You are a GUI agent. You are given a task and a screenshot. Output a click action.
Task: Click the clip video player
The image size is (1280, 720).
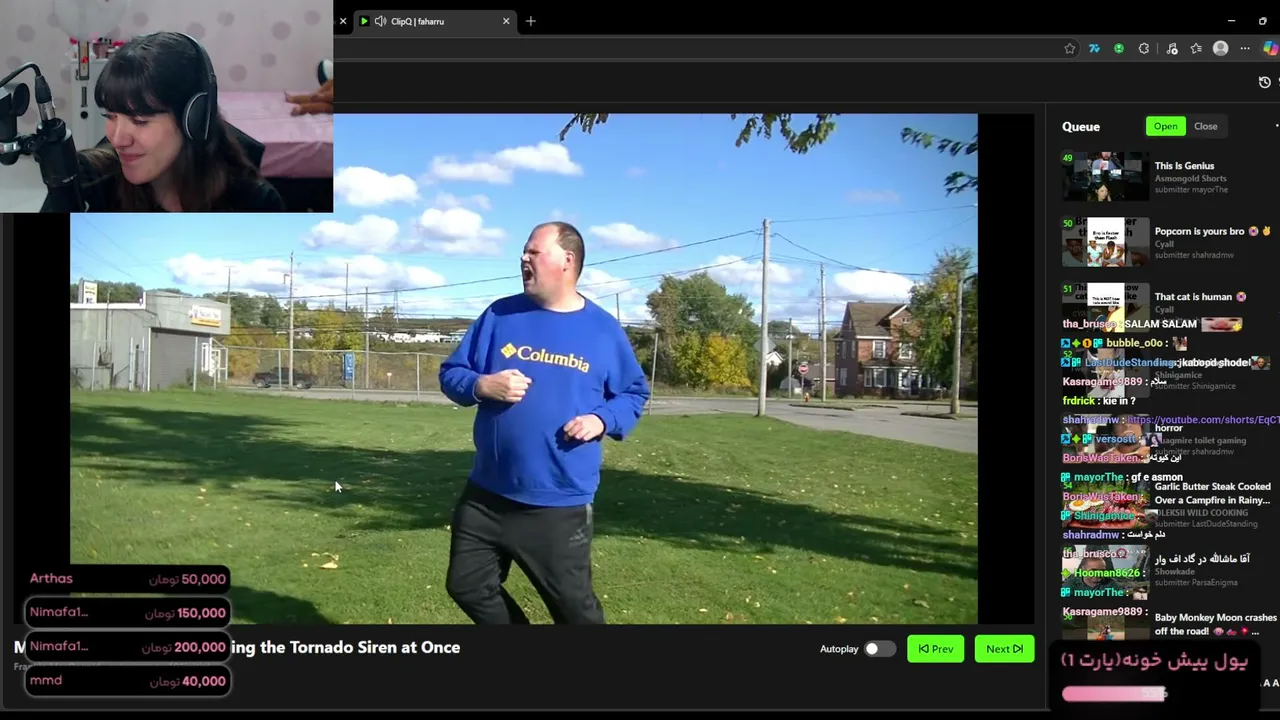(524, 369)
